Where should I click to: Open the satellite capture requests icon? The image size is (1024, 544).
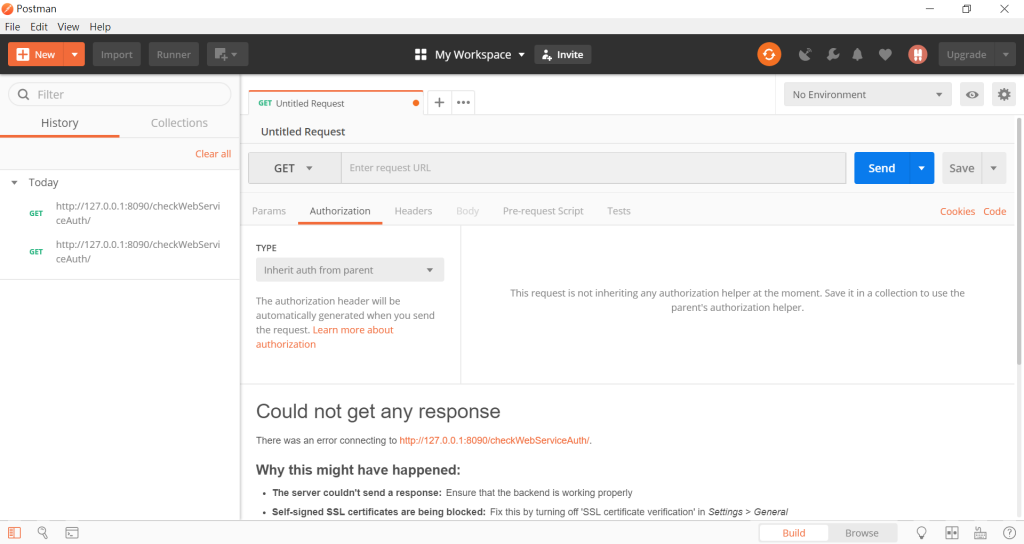805,54
